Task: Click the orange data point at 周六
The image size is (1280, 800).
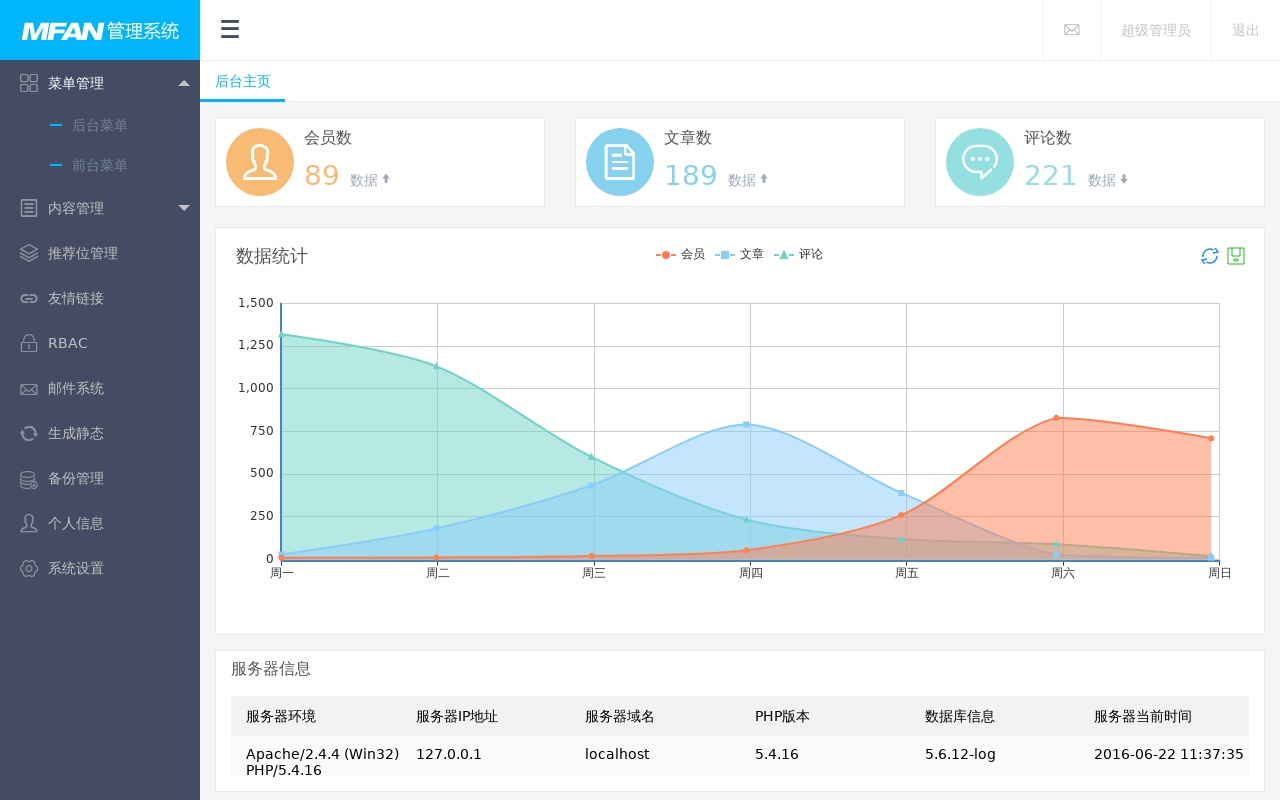Action: point(1056,418)
